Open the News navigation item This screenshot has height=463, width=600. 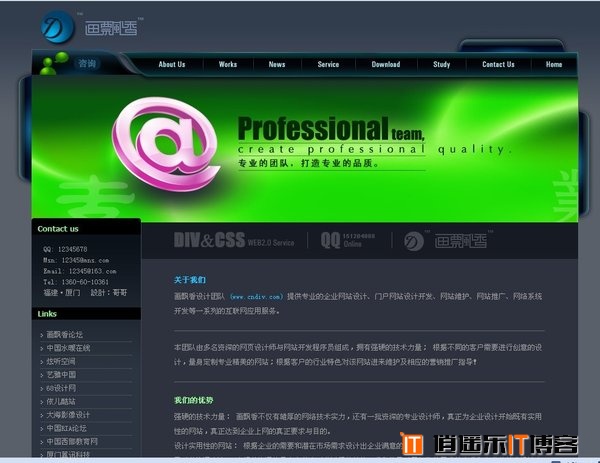click(x=277, y=64)
